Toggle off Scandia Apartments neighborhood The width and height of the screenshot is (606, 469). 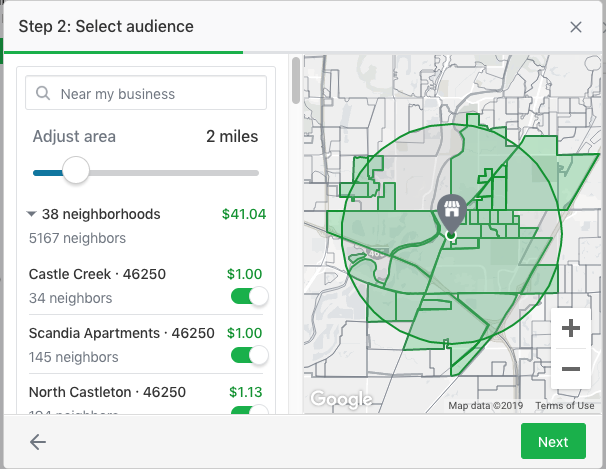tap(249, 355)
